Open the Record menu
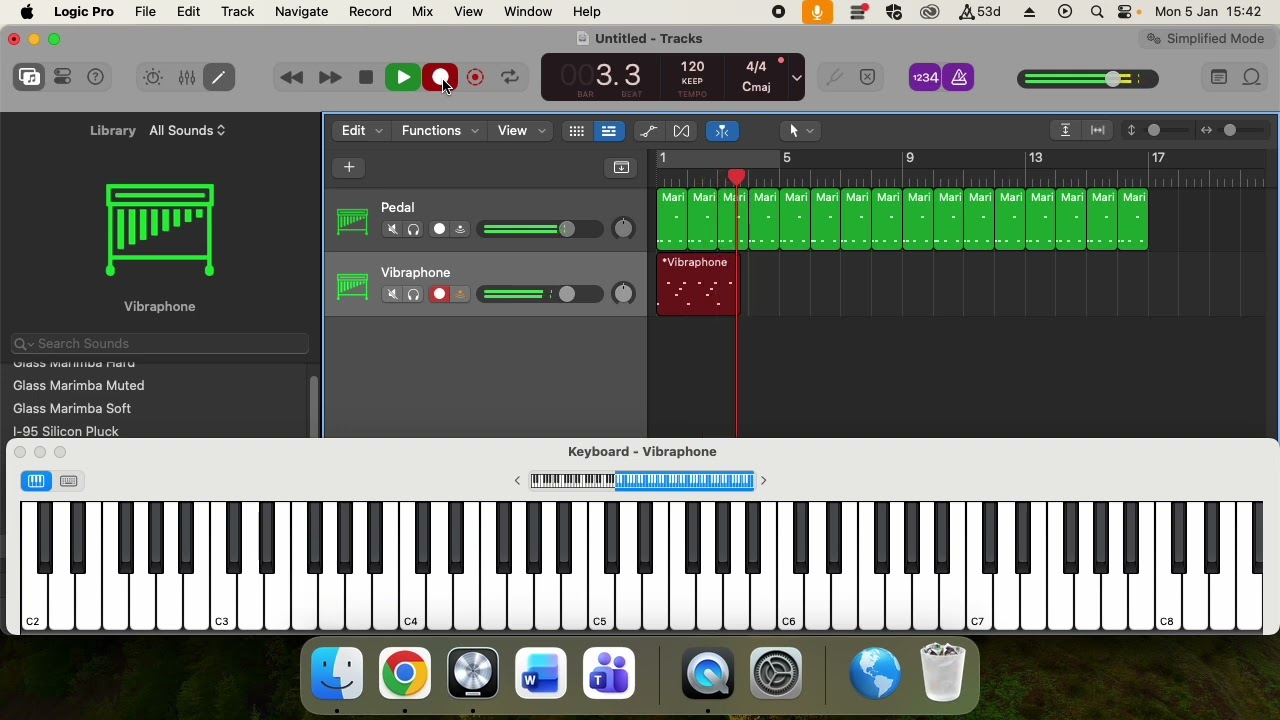The image size is (1280, 720). [x=370, y=12]
